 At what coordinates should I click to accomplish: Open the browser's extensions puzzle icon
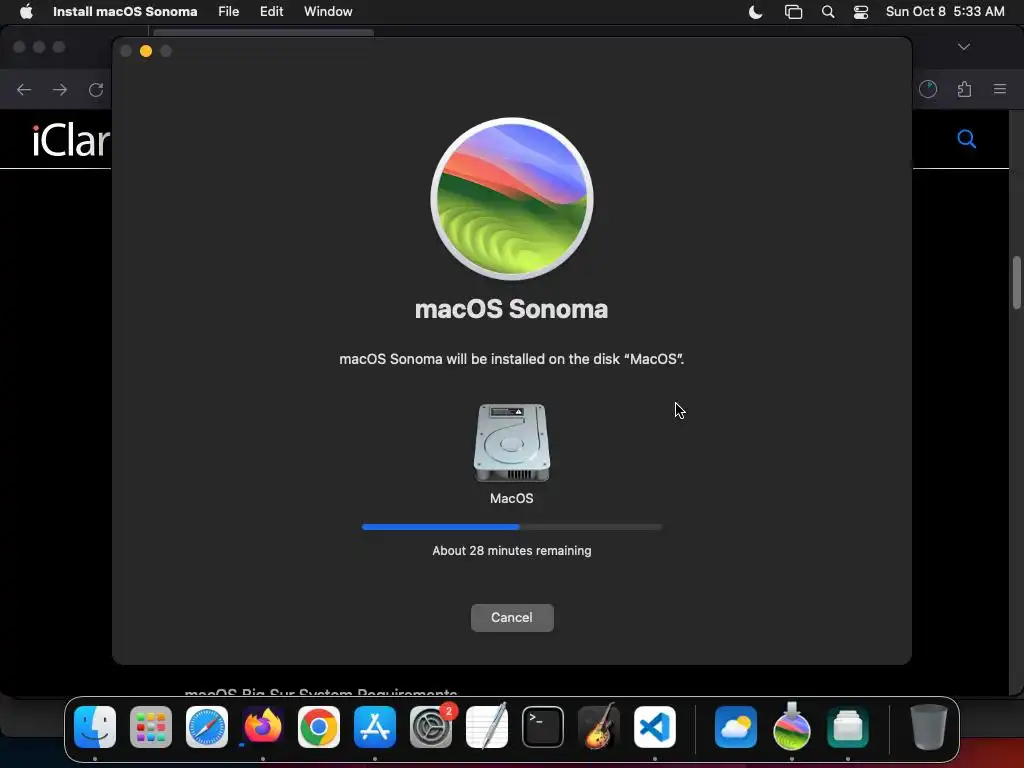965,89
